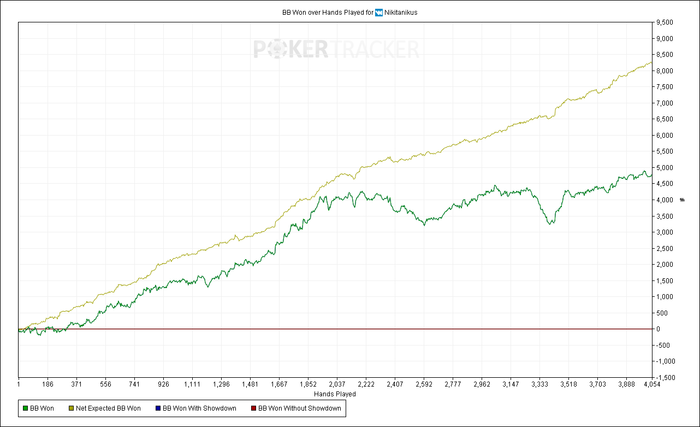Screen dimensions: 700x427
Task: Click the 186 x-axis tick label
Action: click(47, 384)
